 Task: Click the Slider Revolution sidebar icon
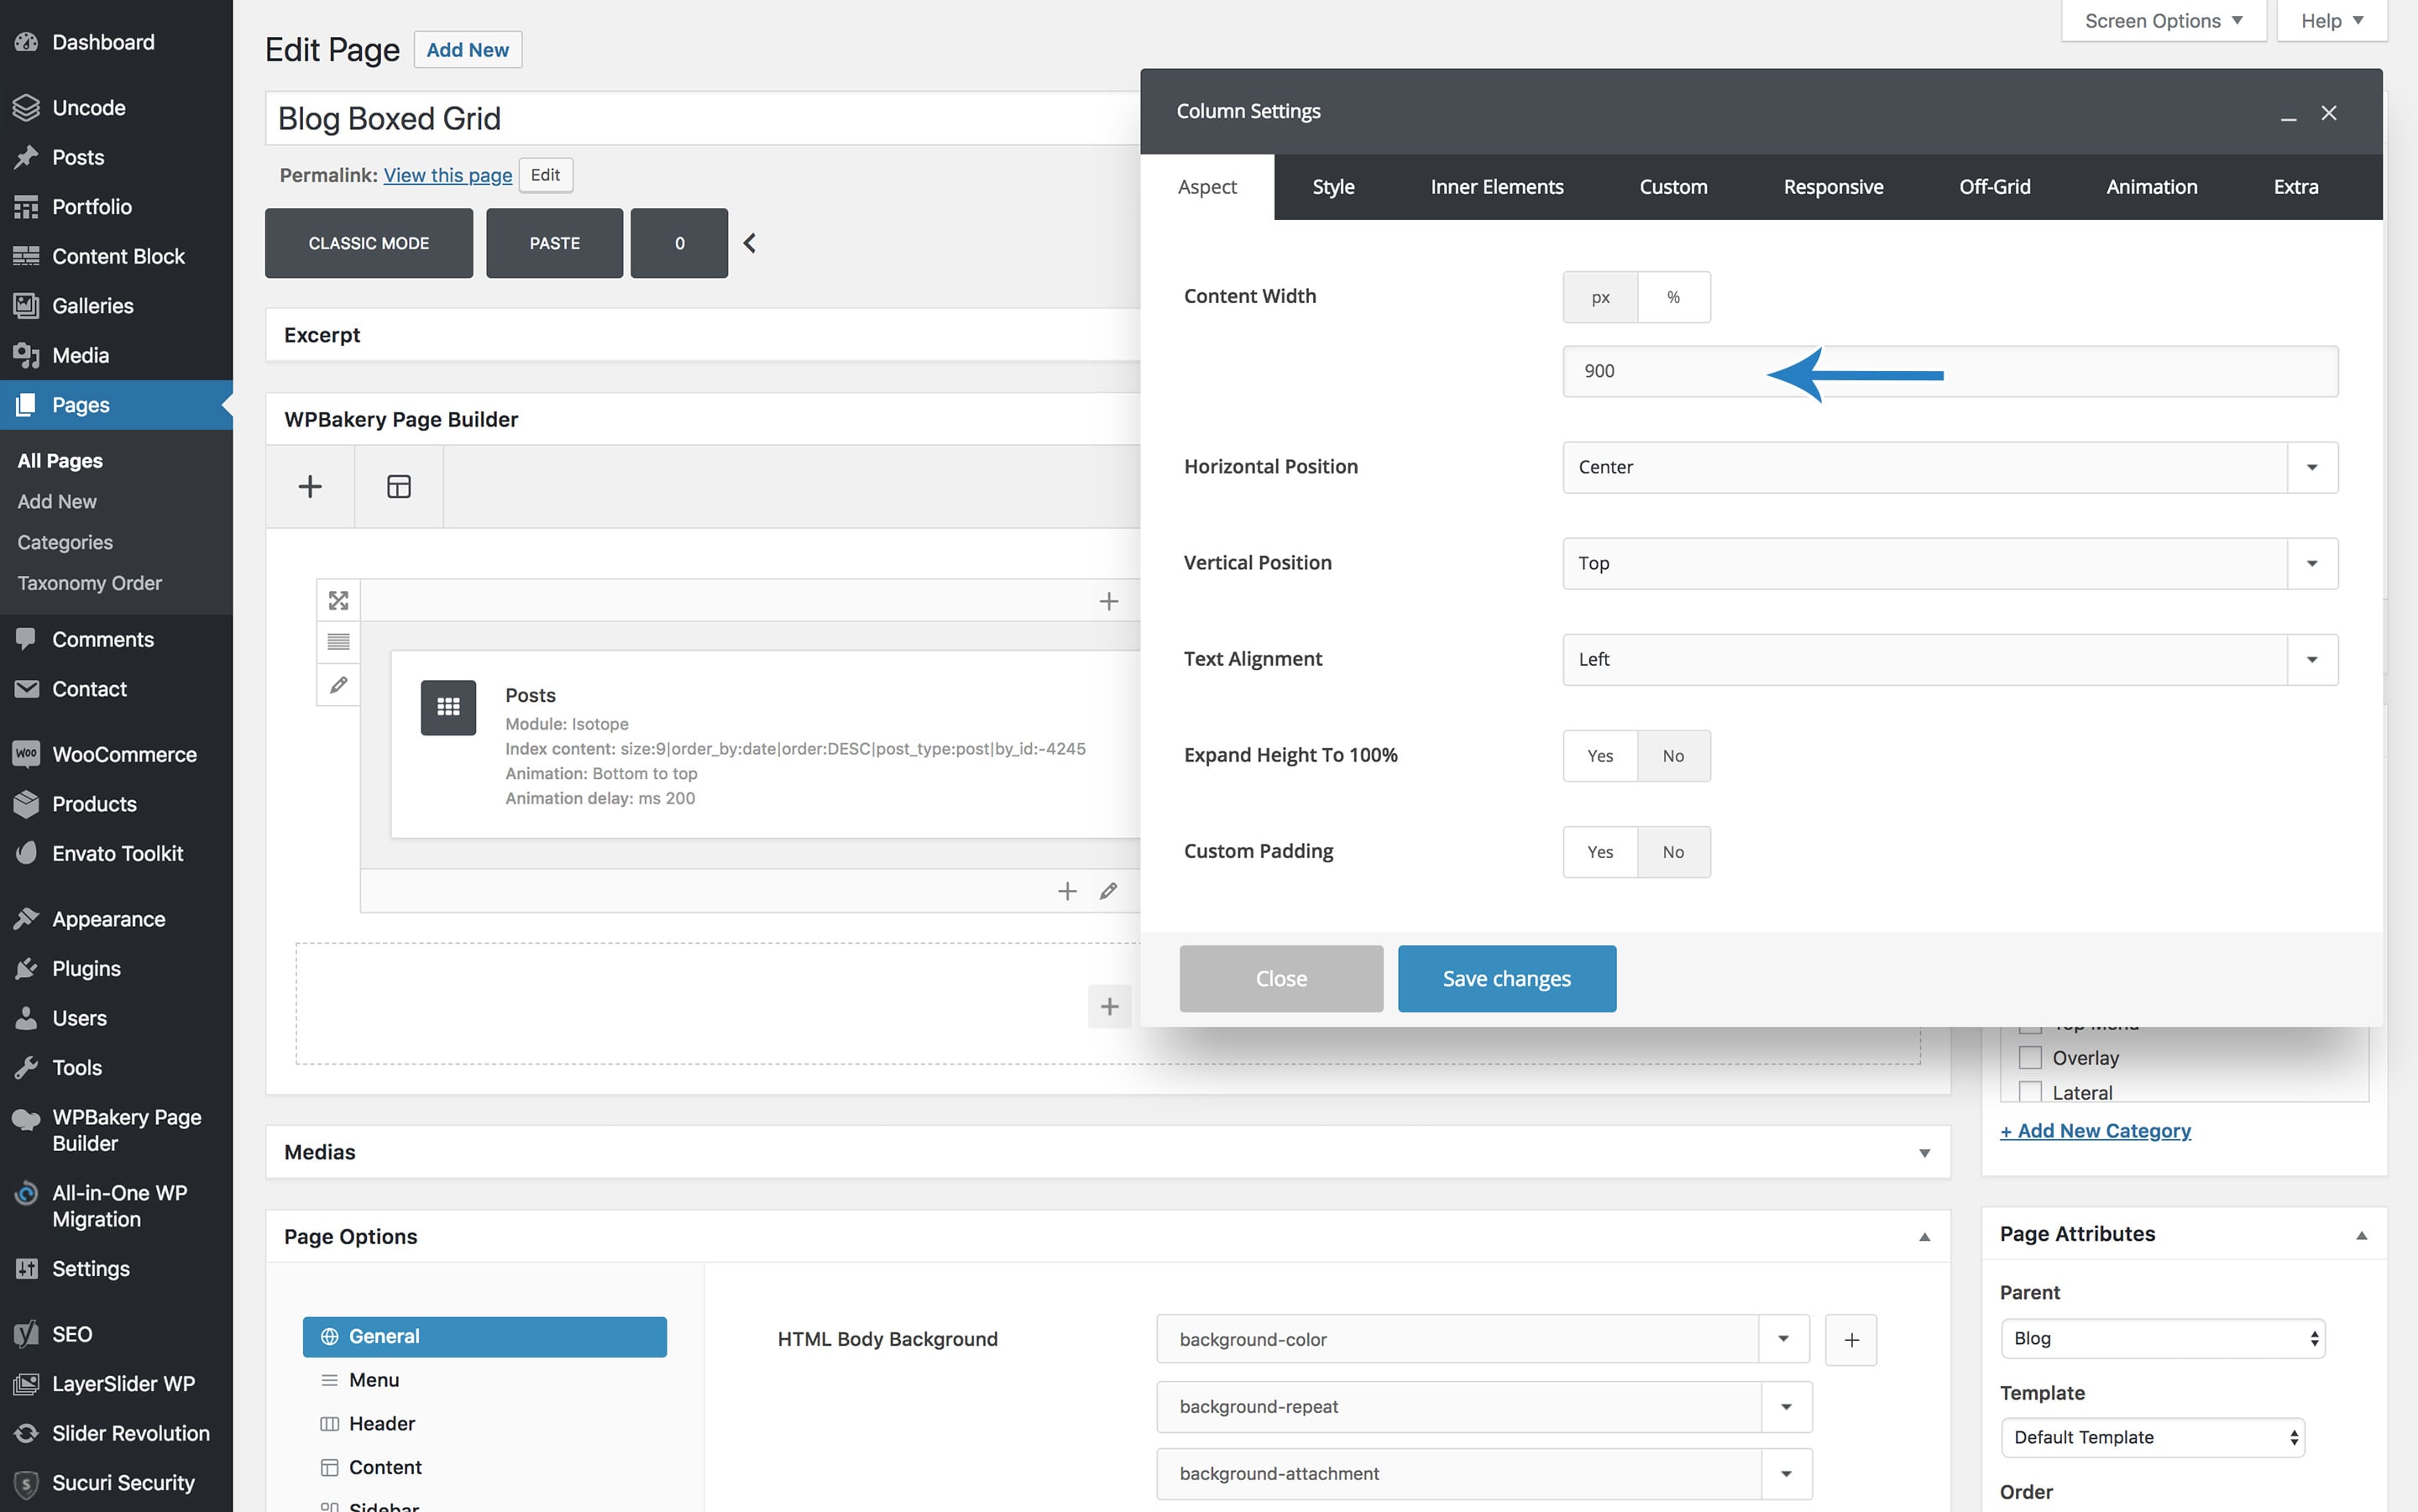click(26, 1433)
